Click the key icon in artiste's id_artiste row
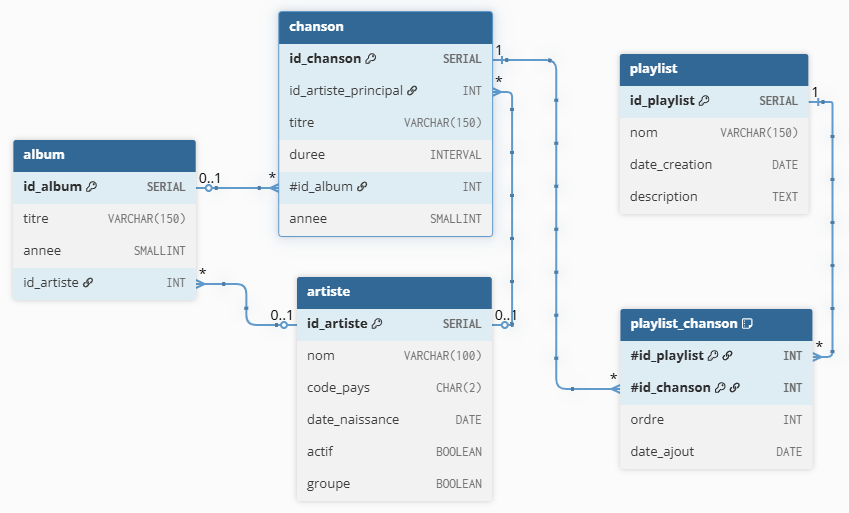849x513 pixels. (x=376, y=324)
